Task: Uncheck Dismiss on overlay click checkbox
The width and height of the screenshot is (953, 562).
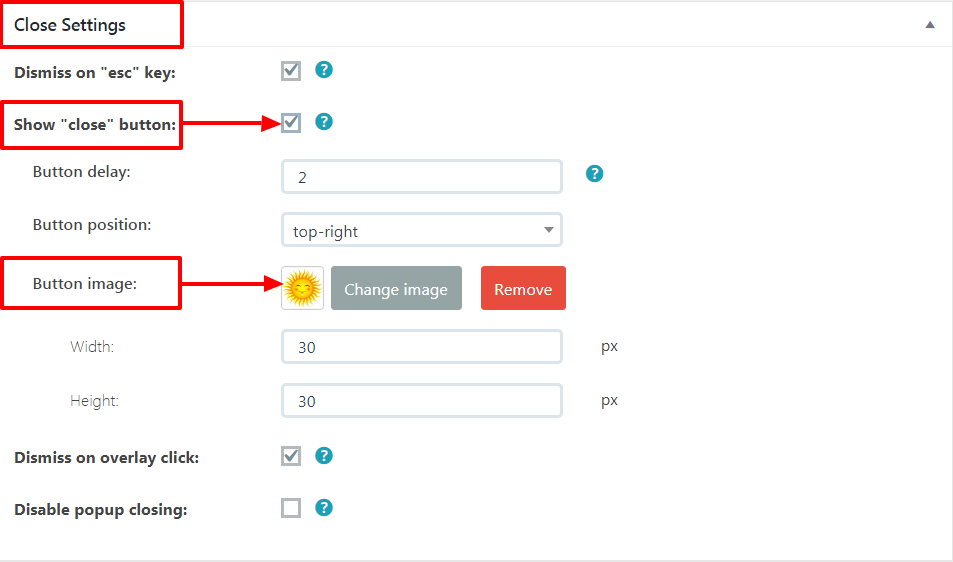Action: 291,456
